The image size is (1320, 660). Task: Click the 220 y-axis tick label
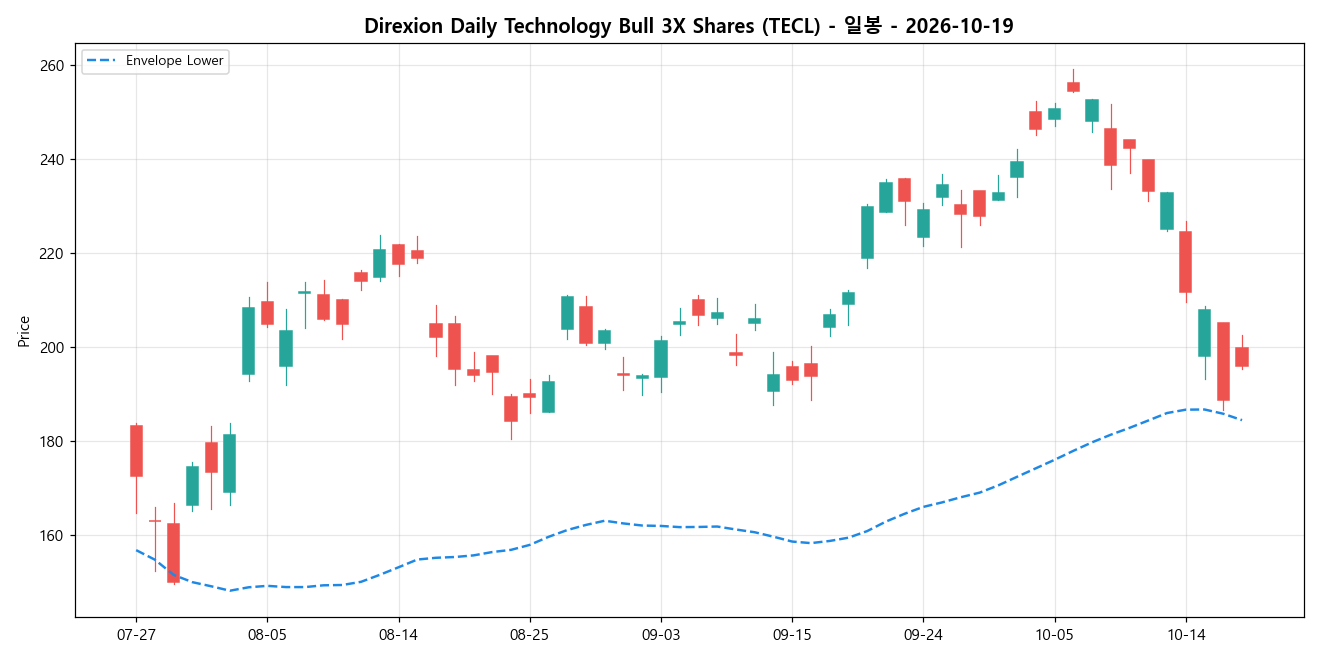pyautogui.click(x=52, y=254)
